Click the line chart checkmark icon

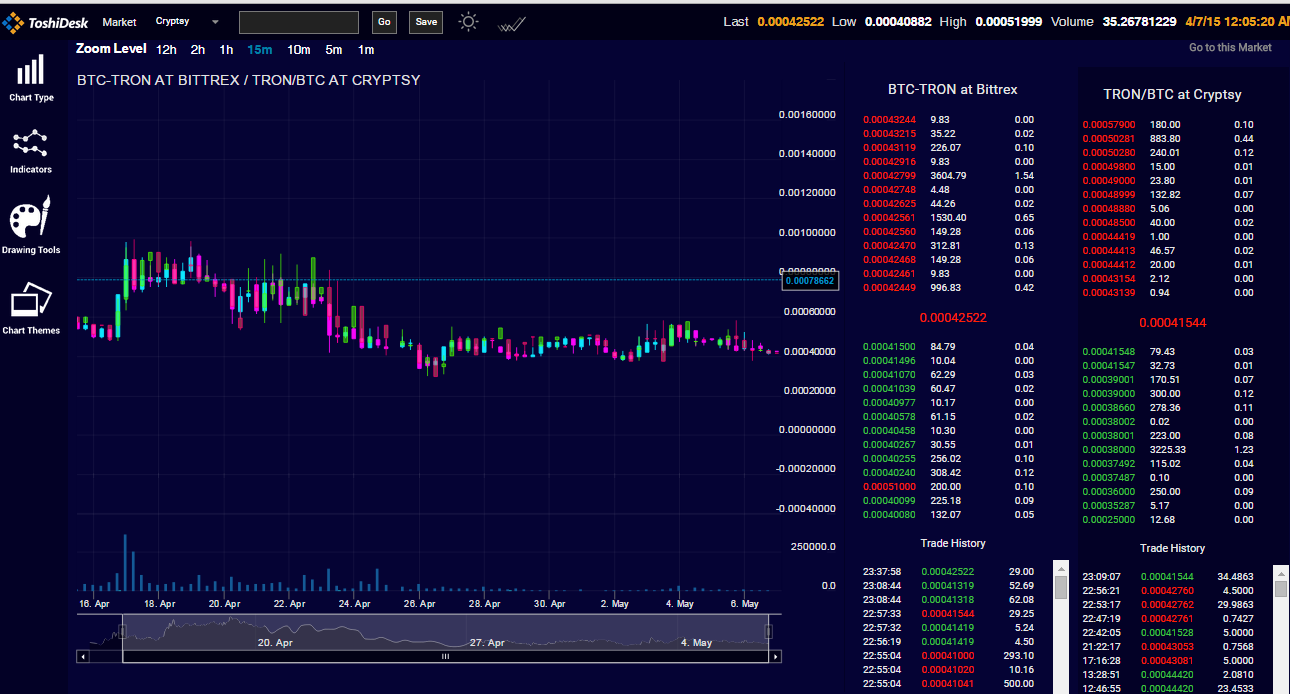pos(512,23)
